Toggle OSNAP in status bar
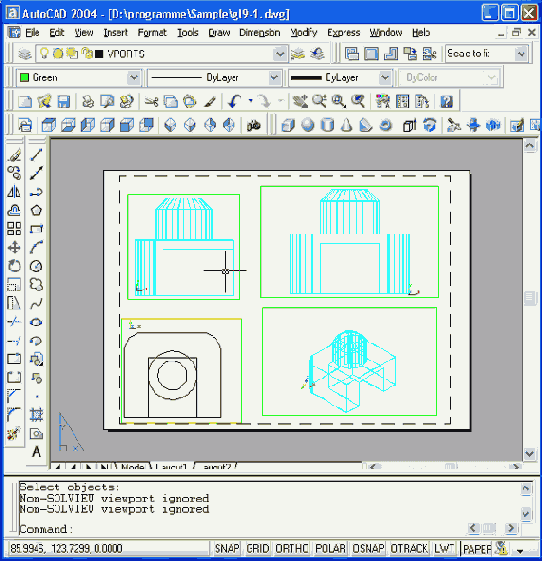 pyautogui.click(x=368, y=548)
